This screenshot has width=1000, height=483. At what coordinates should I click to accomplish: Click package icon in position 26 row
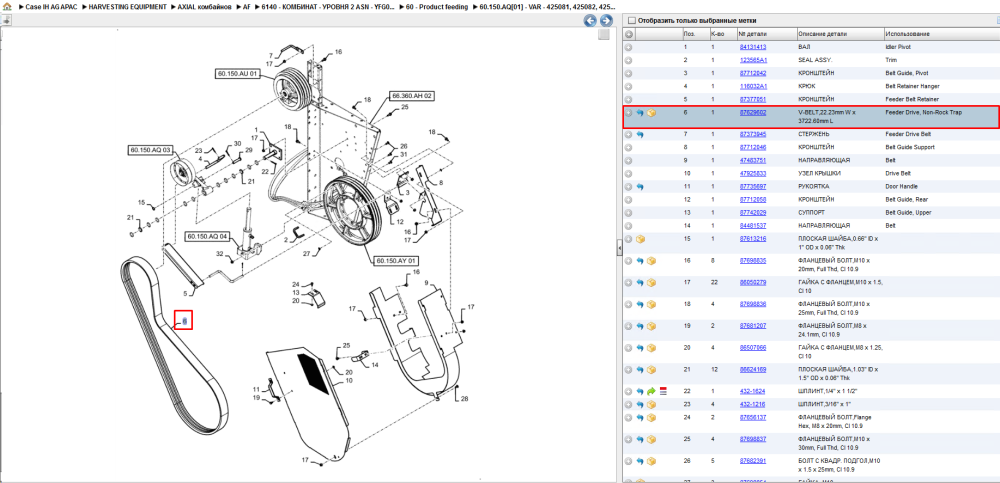[x=651, y=461]
